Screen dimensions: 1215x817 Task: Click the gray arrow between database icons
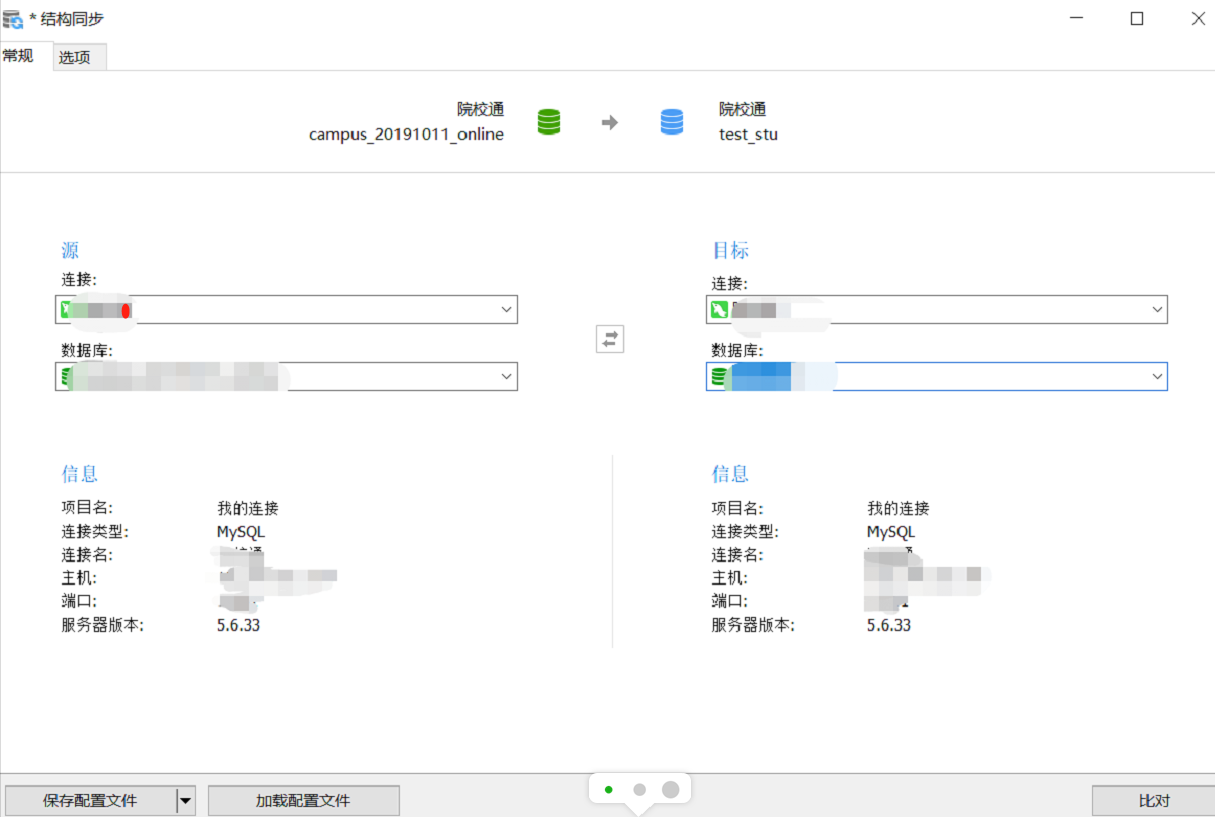click(x=610, y=123)
